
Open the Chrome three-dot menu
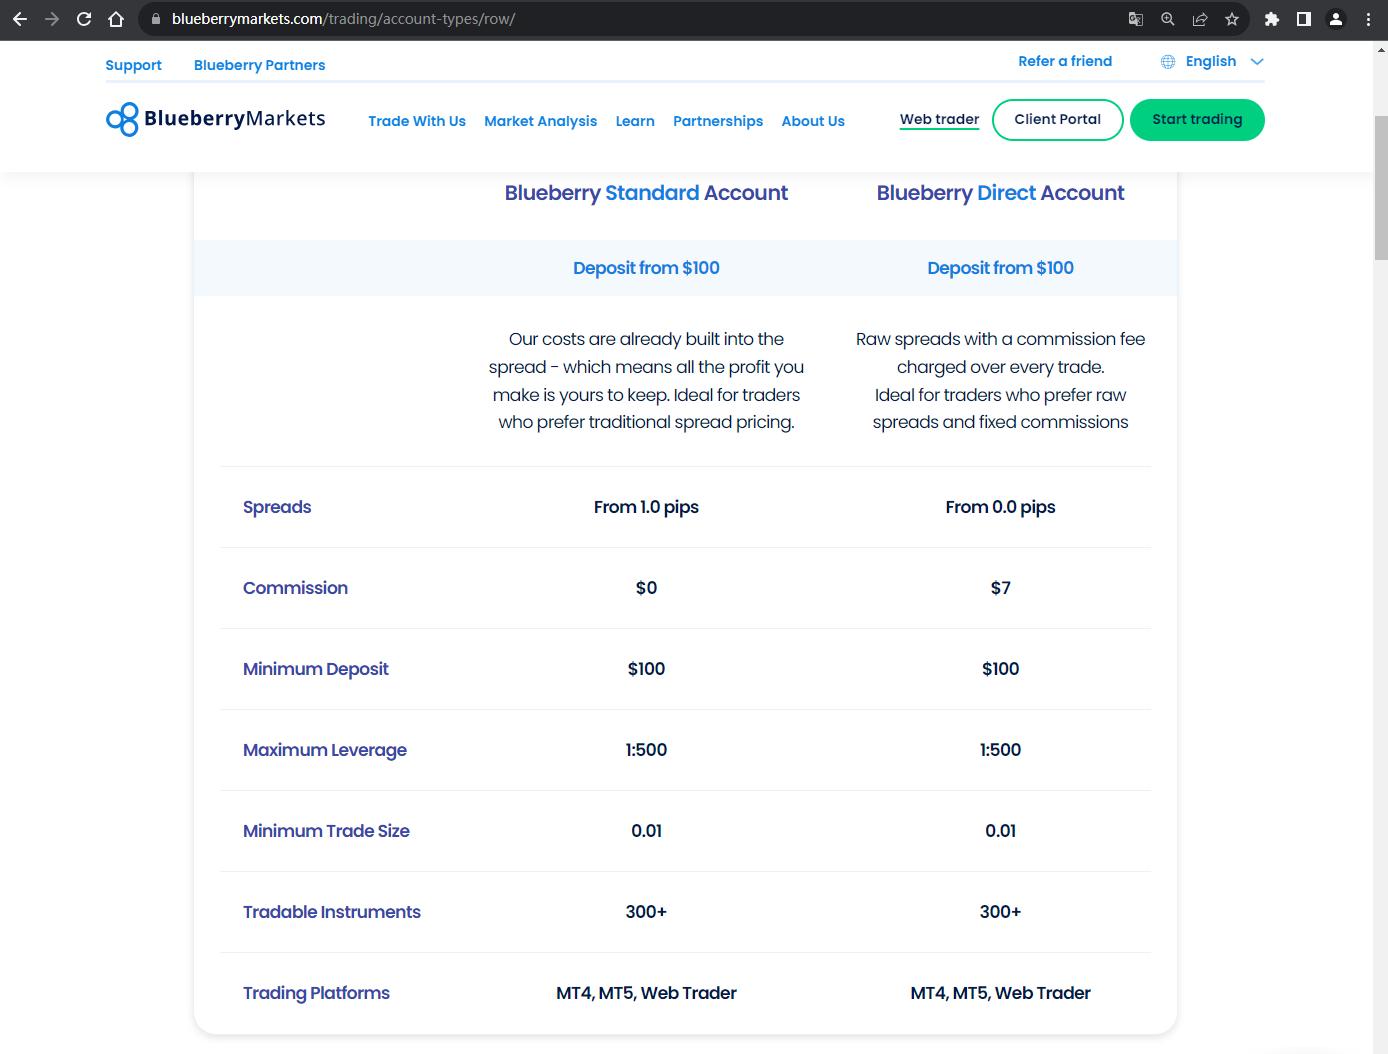click(x=1368, y=19)
